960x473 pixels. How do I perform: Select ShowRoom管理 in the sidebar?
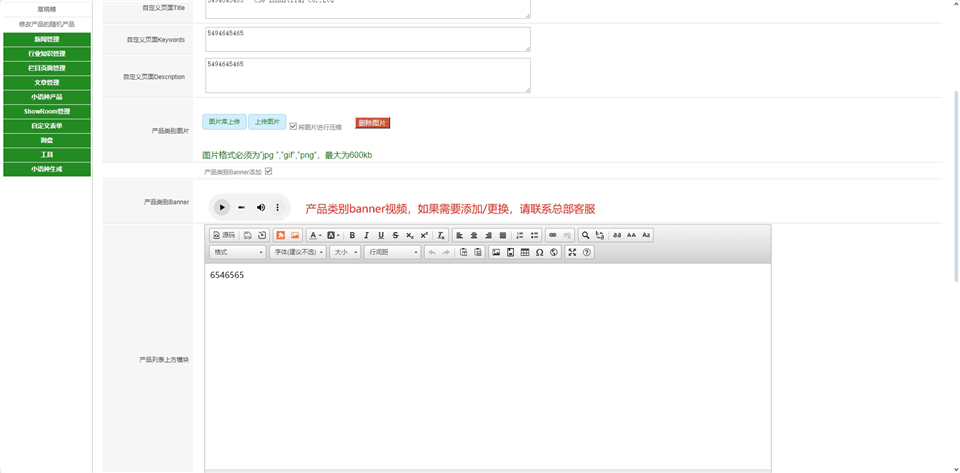click(x=46, y=111)
